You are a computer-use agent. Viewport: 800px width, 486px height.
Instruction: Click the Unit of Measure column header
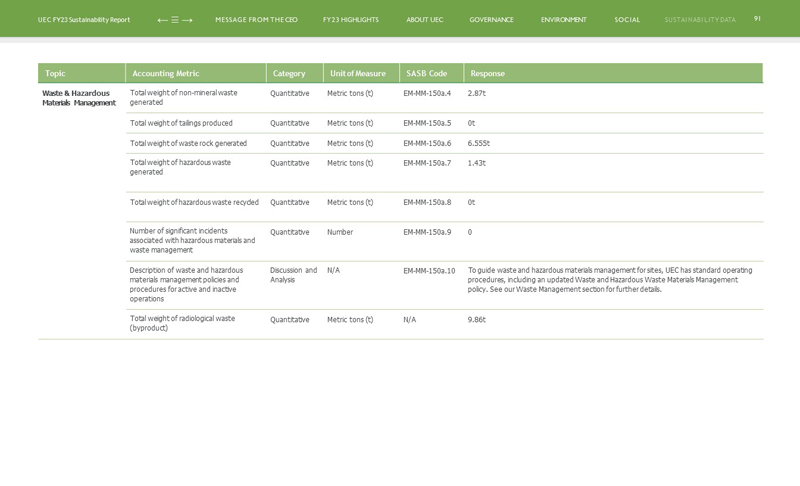(357, 74)
